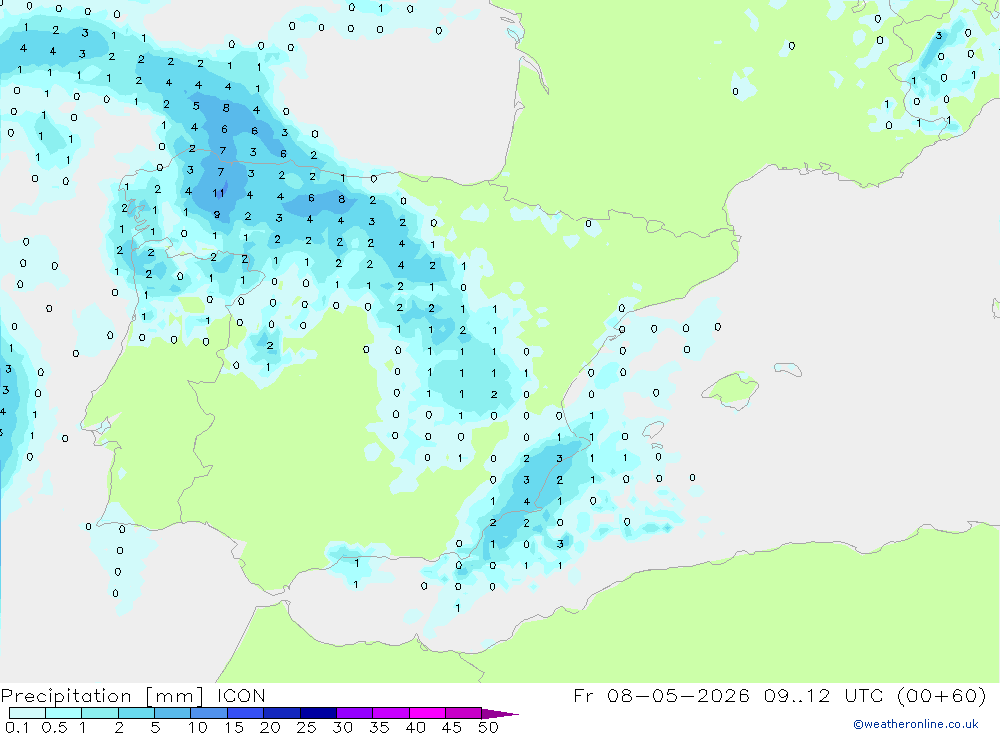
Task: Click the '10' legend scale label
Action: [x=198, y=727]
